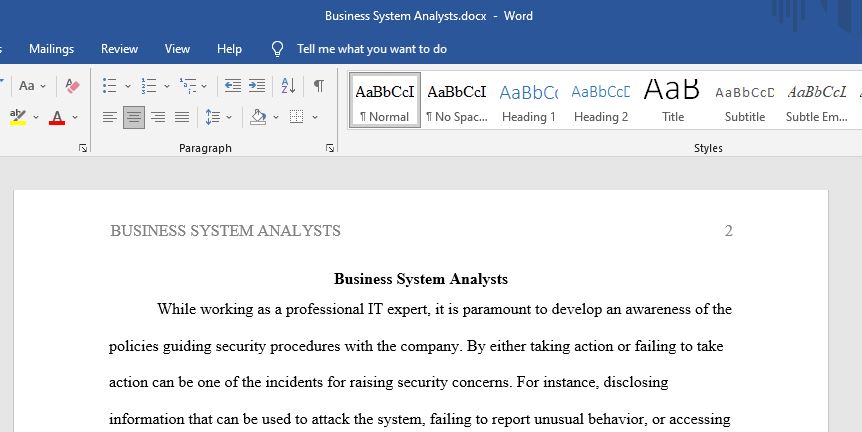Apply borders with the borders icon
Viewport: 862px width, 432px height.
coord(296,117)
